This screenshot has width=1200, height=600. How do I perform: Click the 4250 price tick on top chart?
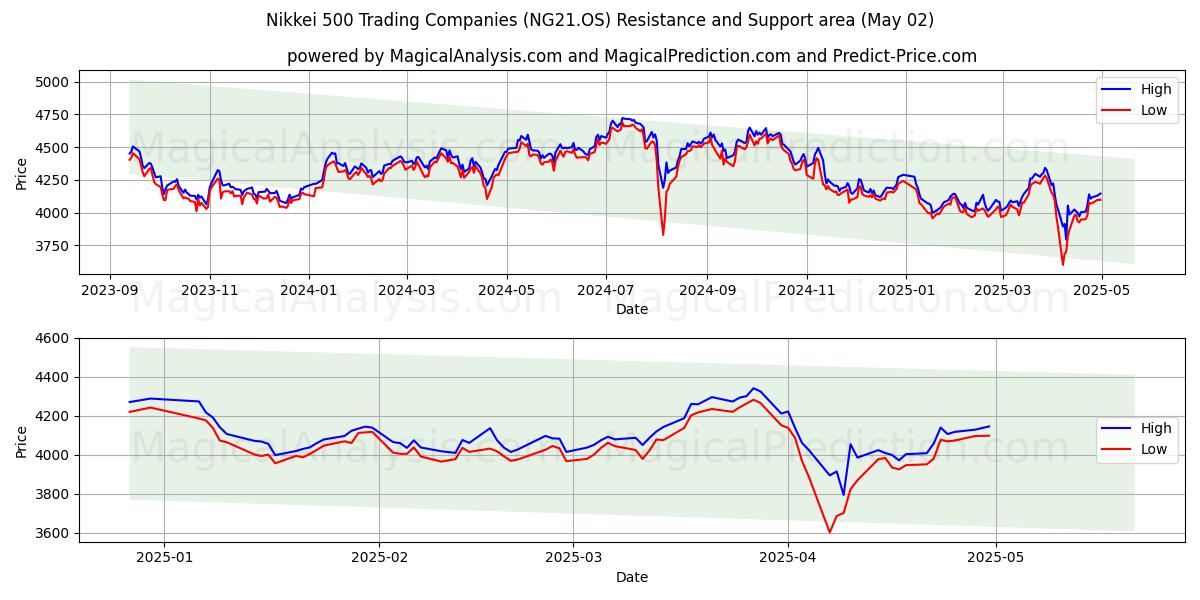pyautogui.click(x=53, y=180)
